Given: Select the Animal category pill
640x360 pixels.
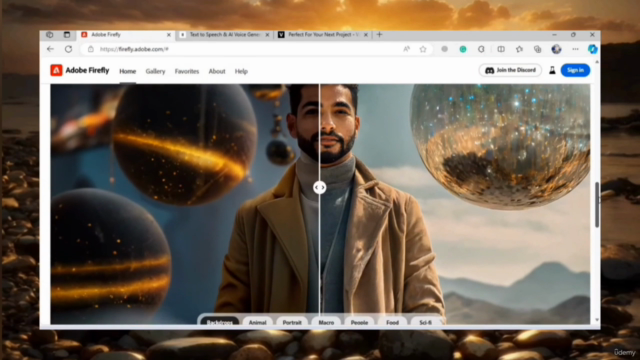Looking at the screenshot, I should [x=258, y=322].
